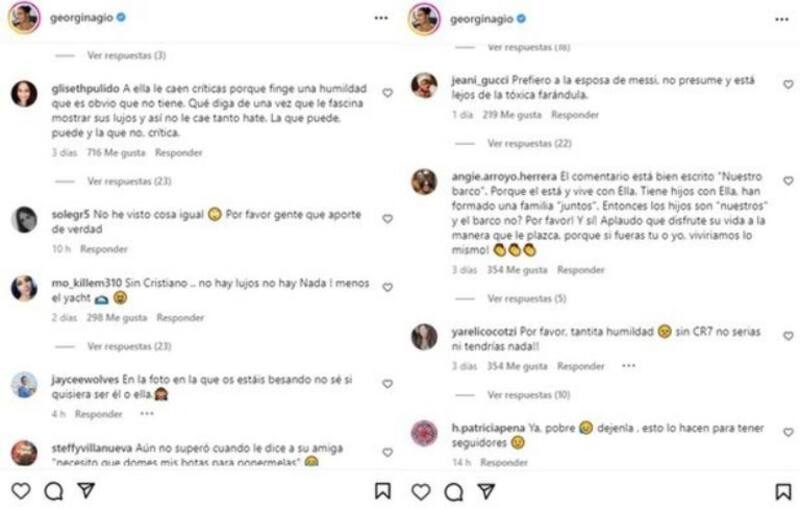Like the right post with heart icon

click(420, 491)
